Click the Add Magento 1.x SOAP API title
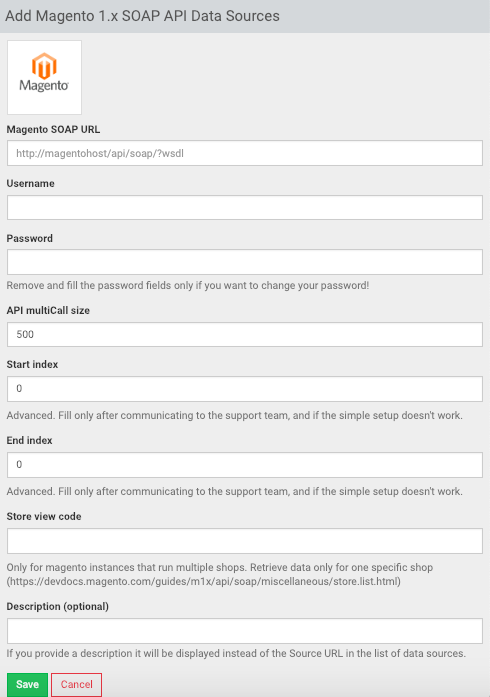490x697 pixels. coord(142,16)
